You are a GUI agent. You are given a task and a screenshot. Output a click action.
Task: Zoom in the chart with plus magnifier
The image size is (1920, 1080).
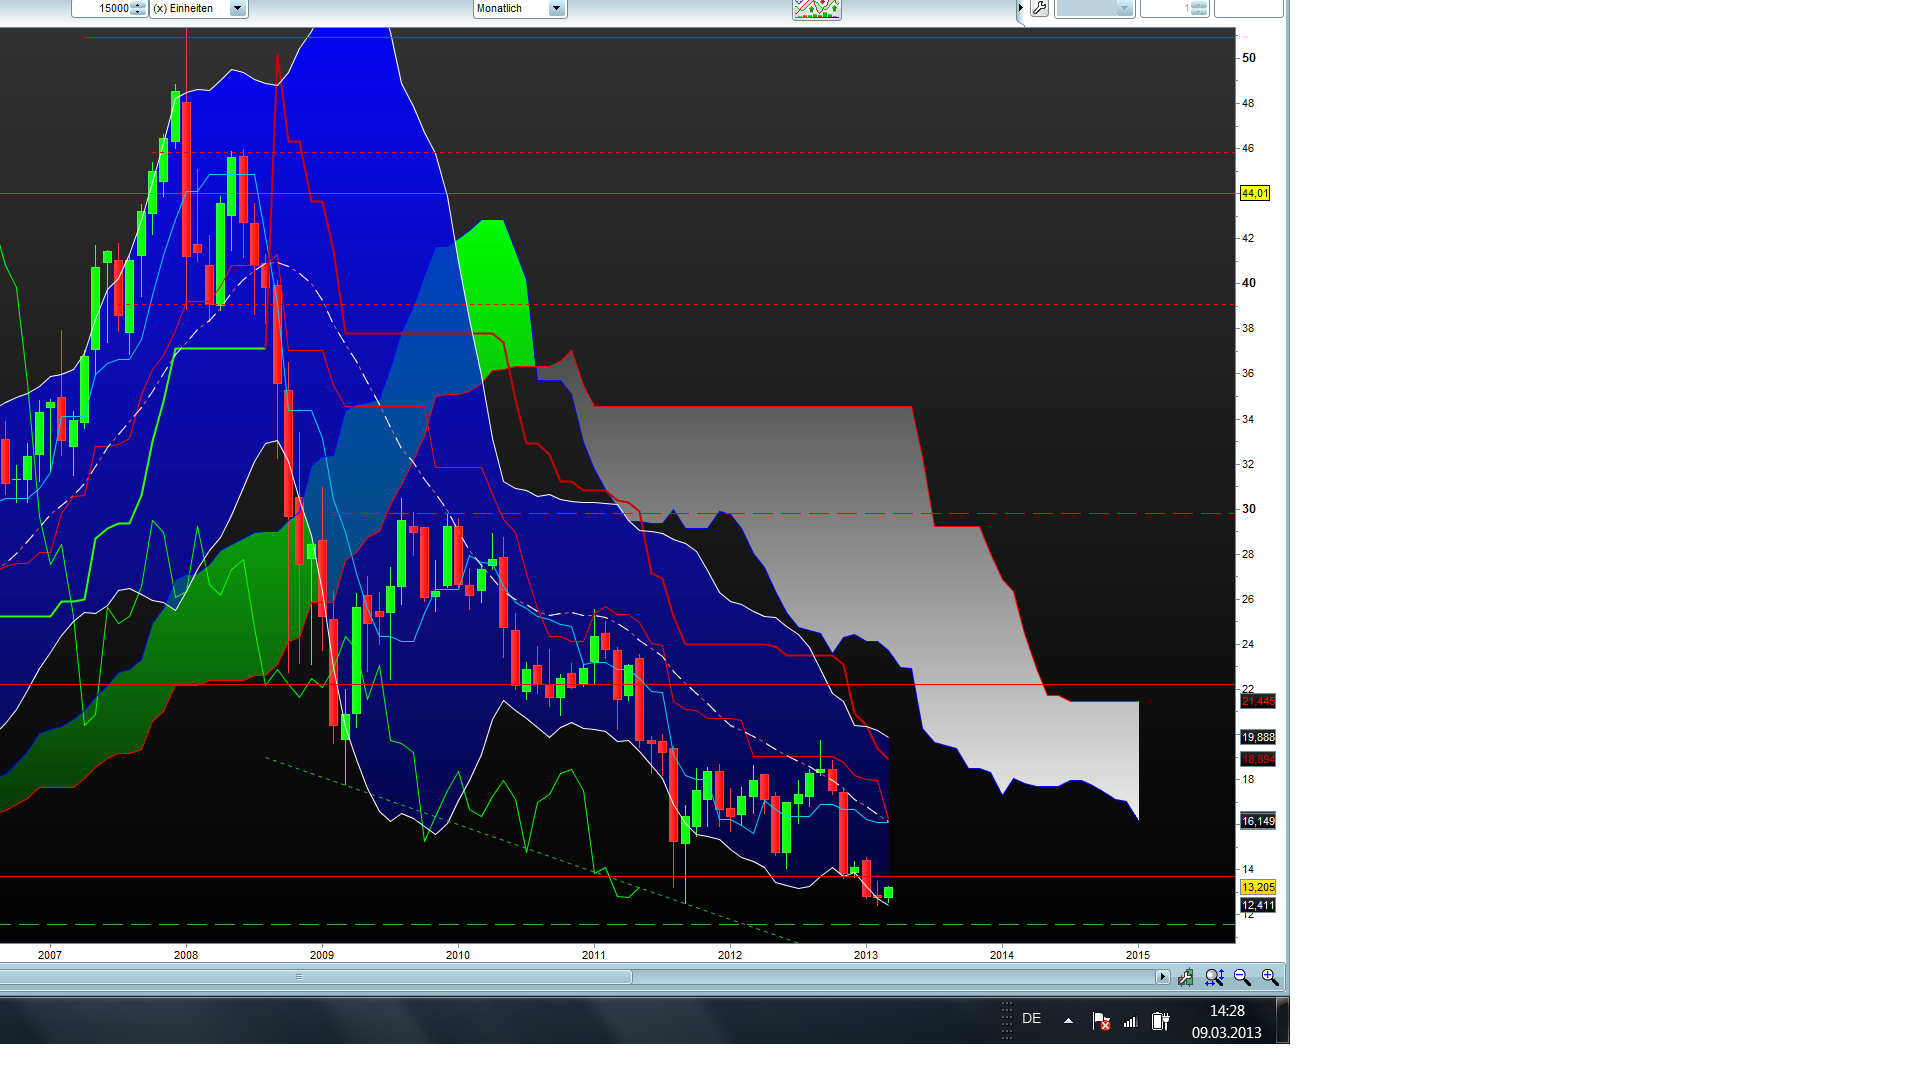click(1270, 977)
